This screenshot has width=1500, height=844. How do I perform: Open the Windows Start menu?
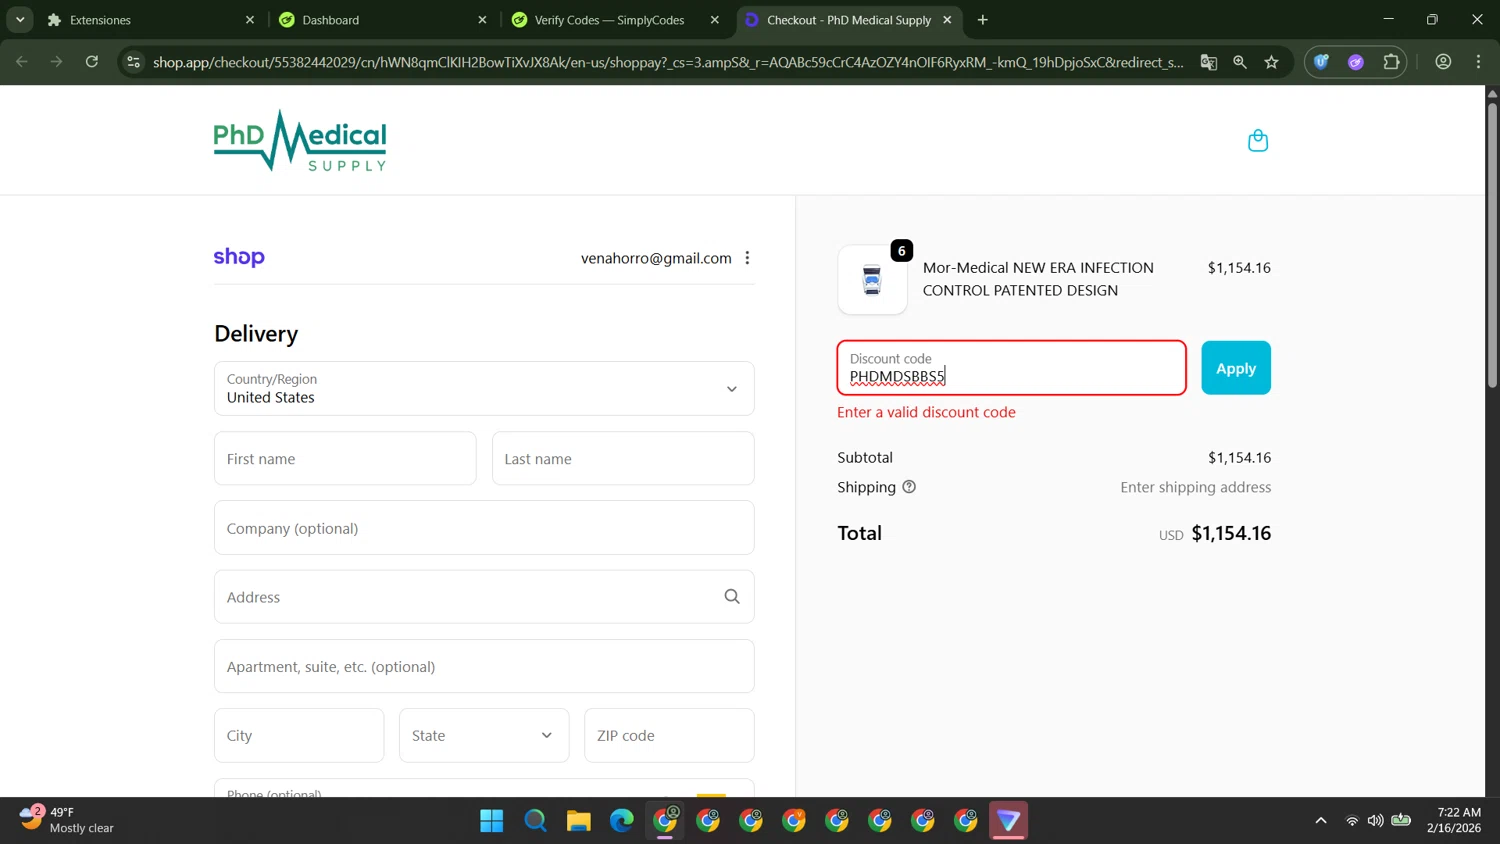tap(491, 821)
